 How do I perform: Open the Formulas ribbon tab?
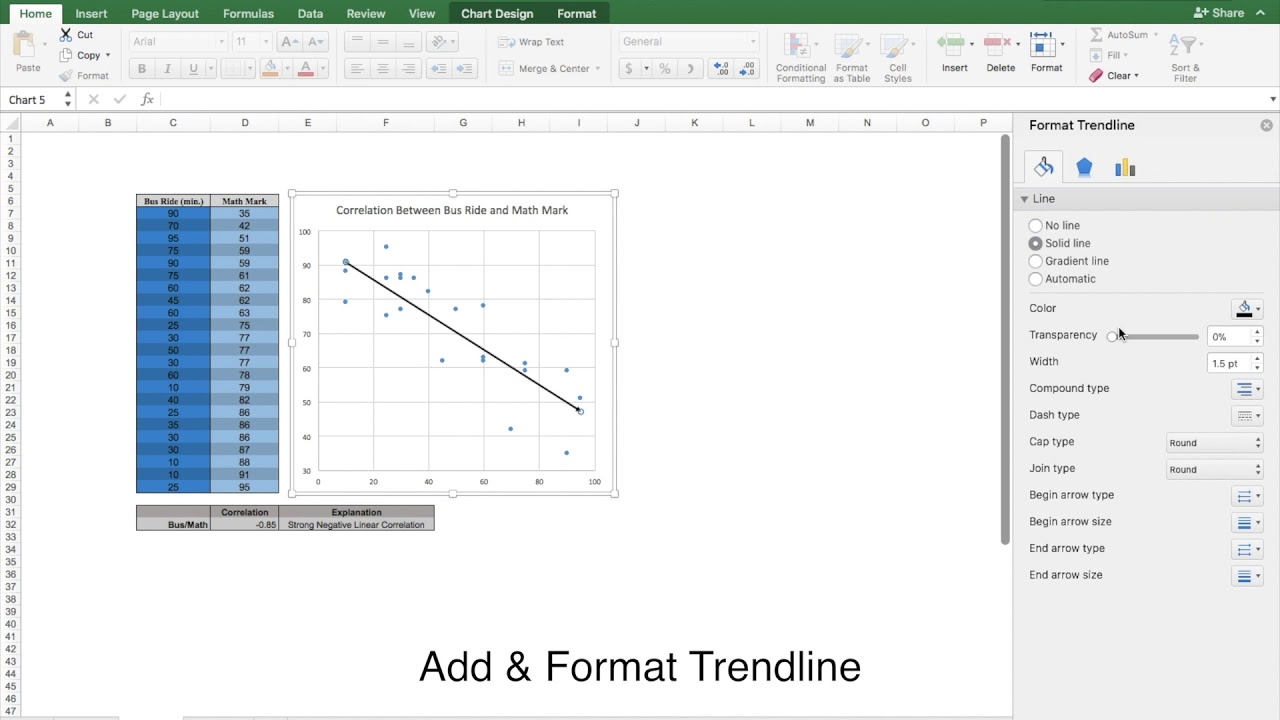248,14
